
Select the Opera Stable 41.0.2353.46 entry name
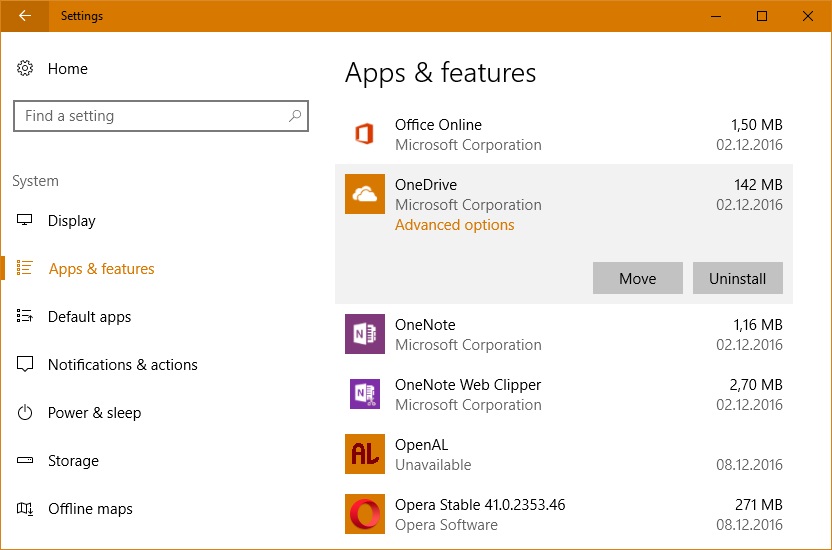(x=480, y=504)
